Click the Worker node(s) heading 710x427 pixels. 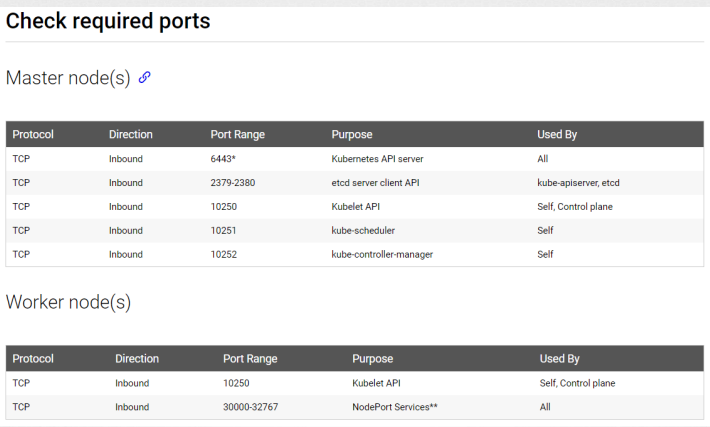(x=68, y=302)
